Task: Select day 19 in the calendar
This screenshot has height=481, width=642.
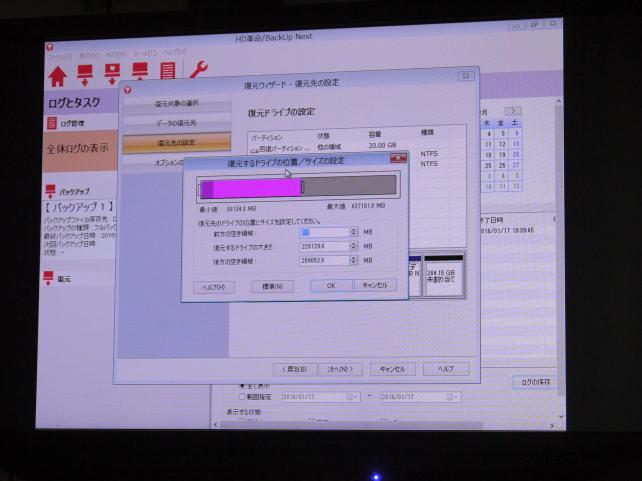Action: click(502, 155)
